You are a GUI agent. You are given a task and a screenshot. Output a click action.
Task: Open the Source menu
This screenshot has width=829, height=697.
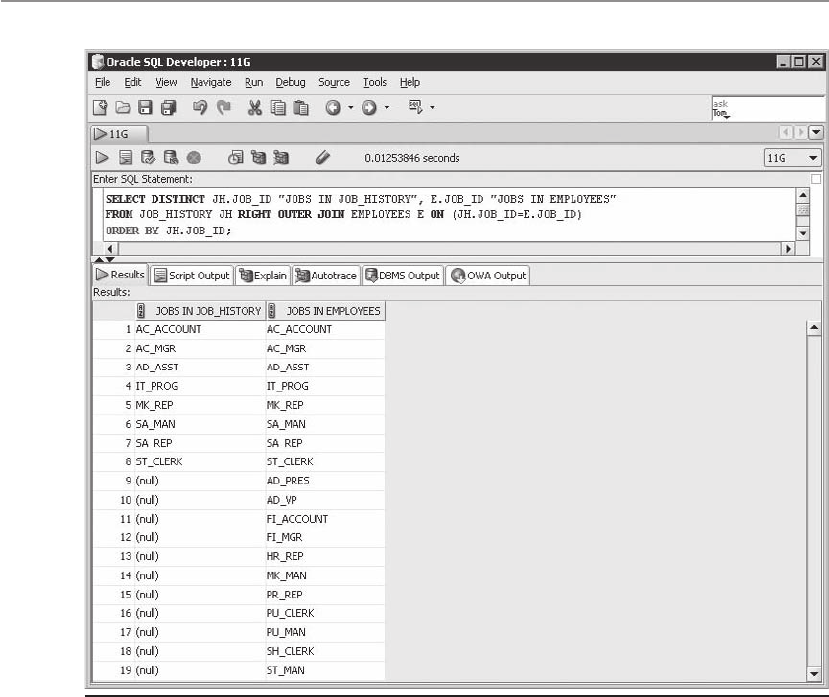click(x=334, y=82)
